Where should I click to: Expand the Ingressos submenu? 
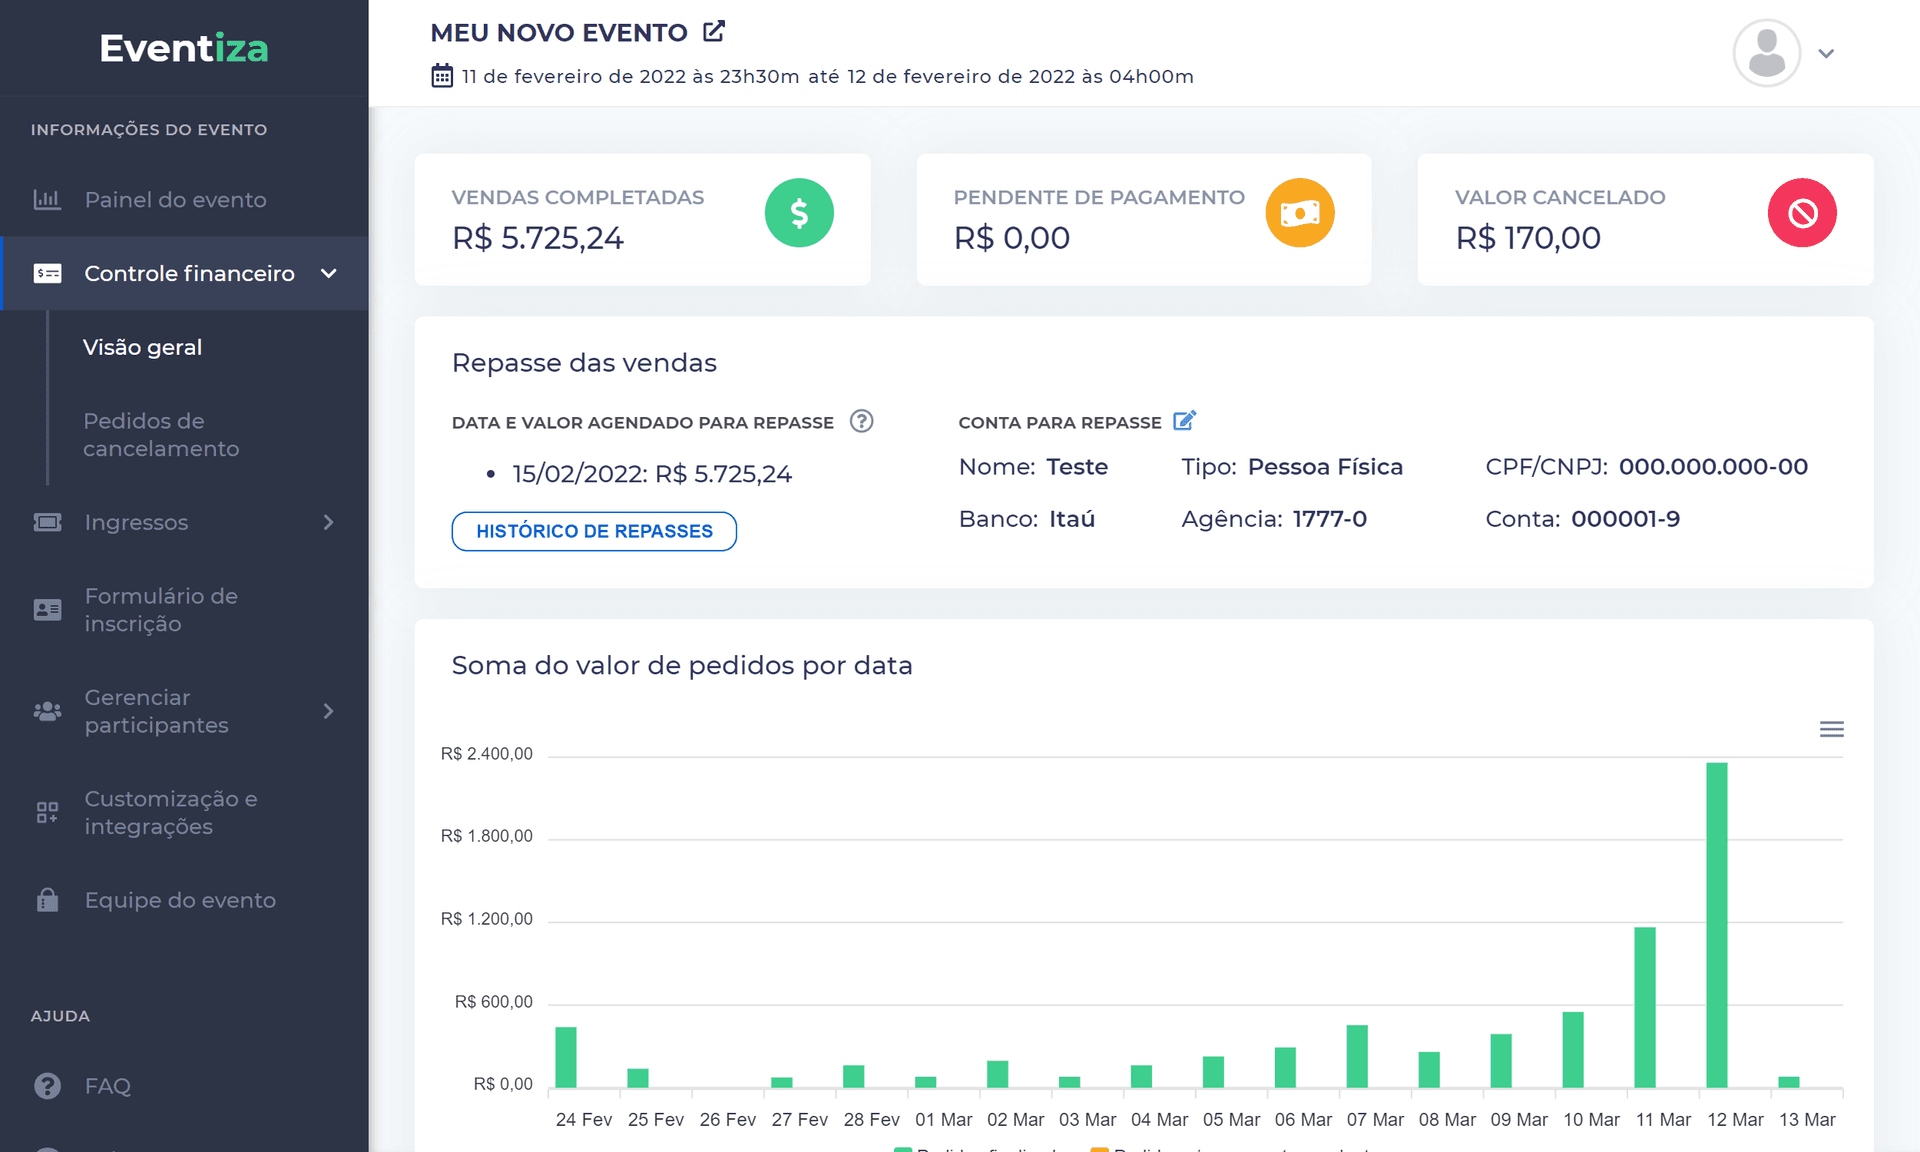328,522
